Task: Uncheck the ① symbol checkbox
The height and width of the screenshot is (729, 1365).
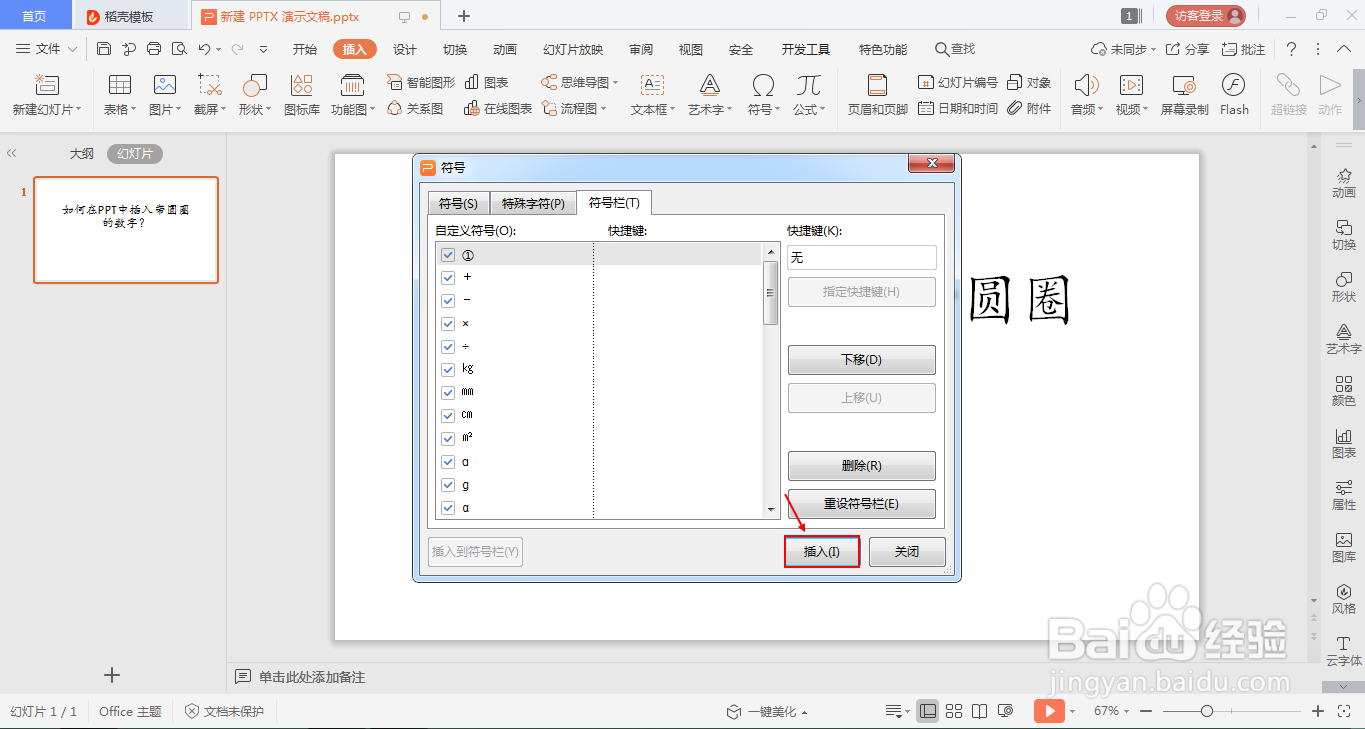Action: tap(447, 256)
